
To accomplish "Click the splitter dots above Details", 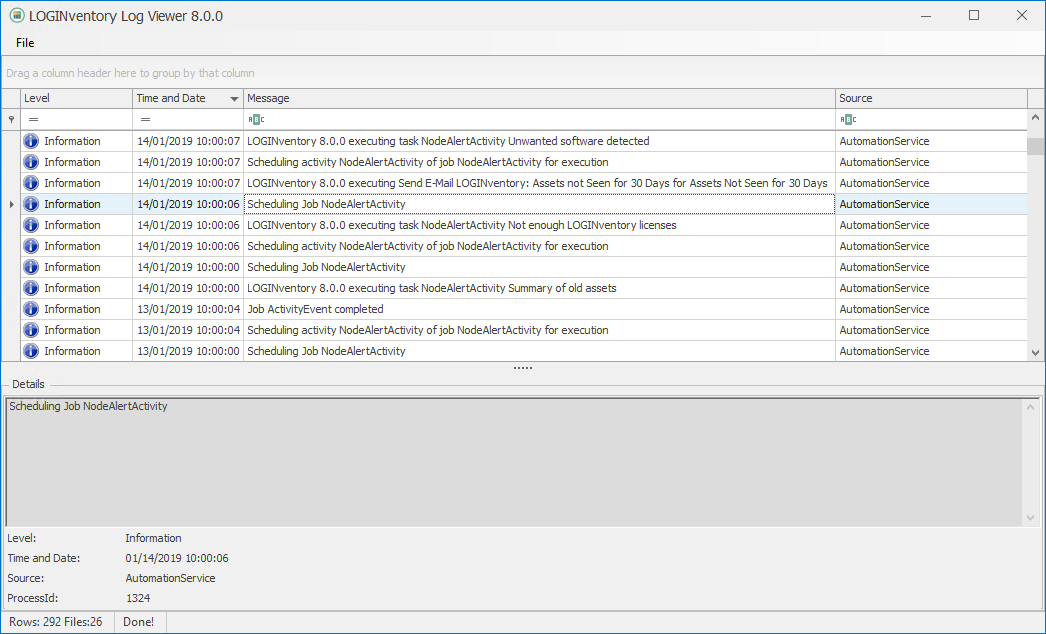I will (522, 368).
